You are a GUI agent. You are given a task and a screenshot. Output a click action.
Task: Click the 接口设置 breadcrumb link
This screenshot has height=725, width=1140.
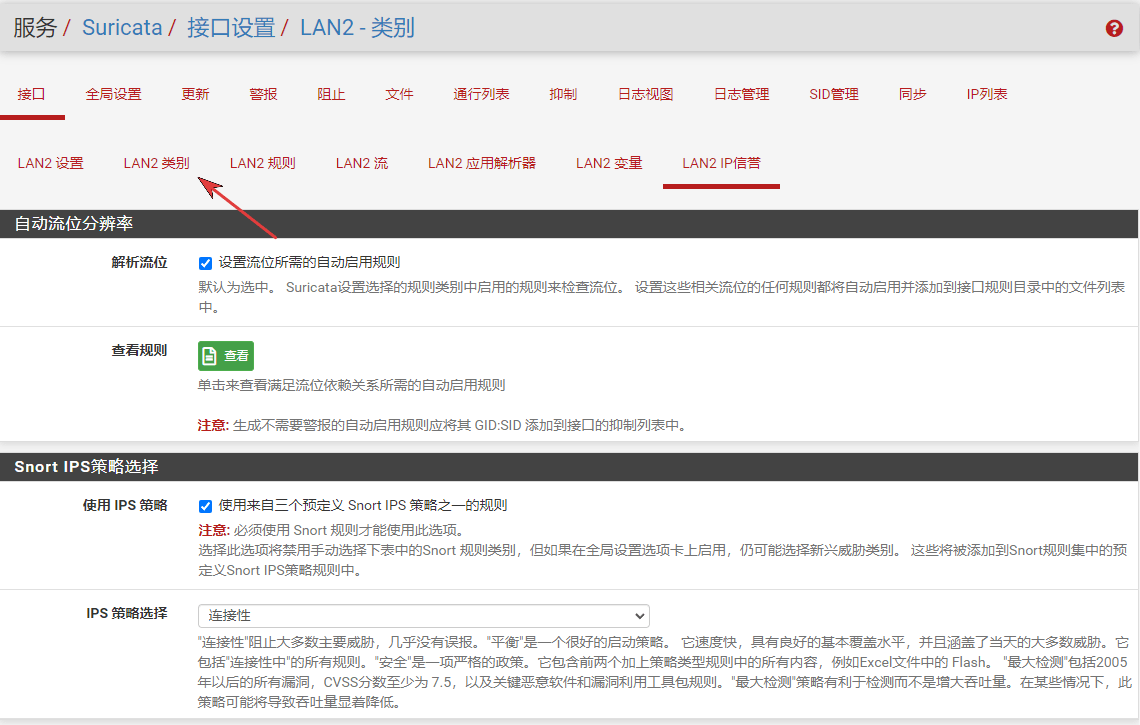click(x=231, y=28)
